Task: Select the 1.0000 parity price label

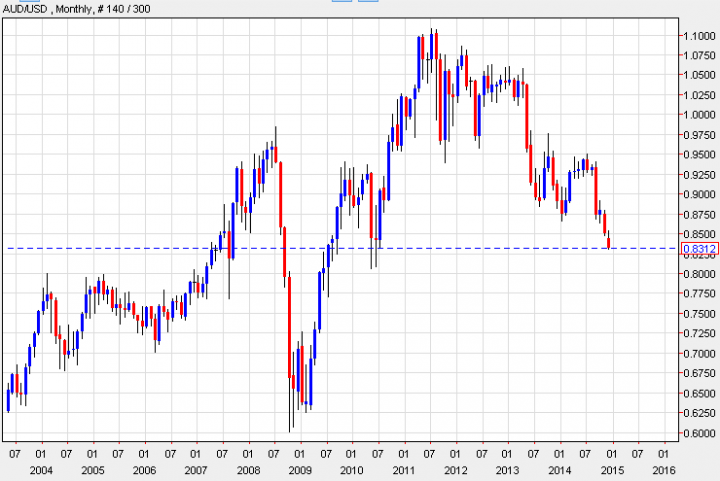Action: click(699, 115)
